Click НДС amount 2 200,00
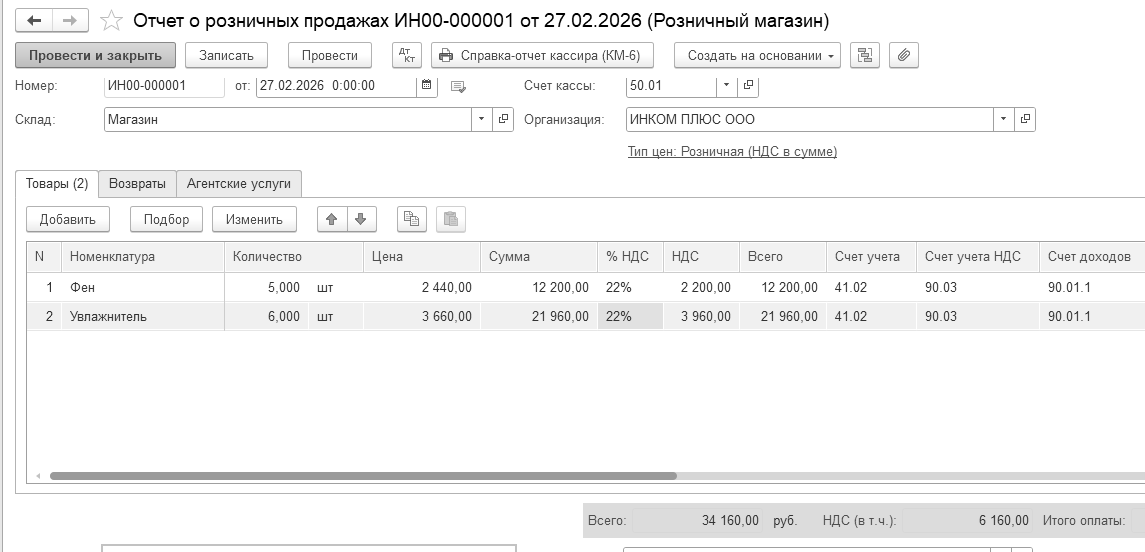This screenshot has width=1145, height=552. [701, 288]
